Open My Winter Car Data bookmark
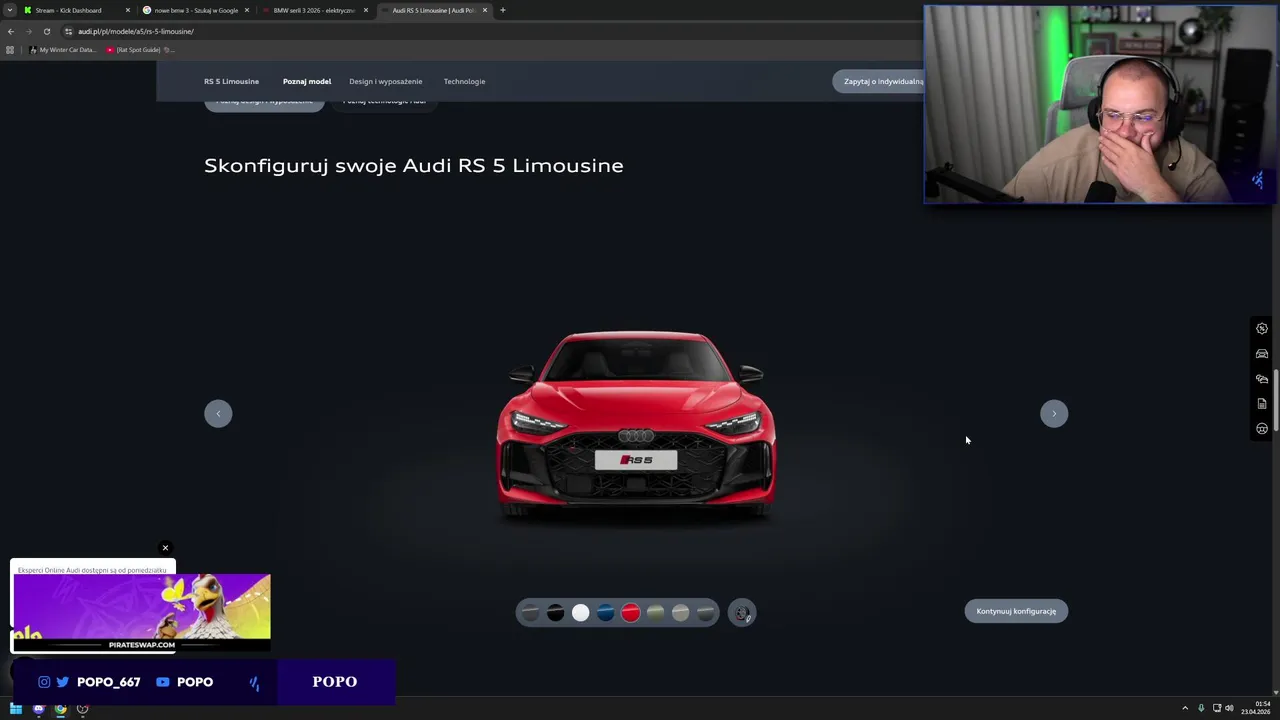1280x720 pixels. [63, 50]
